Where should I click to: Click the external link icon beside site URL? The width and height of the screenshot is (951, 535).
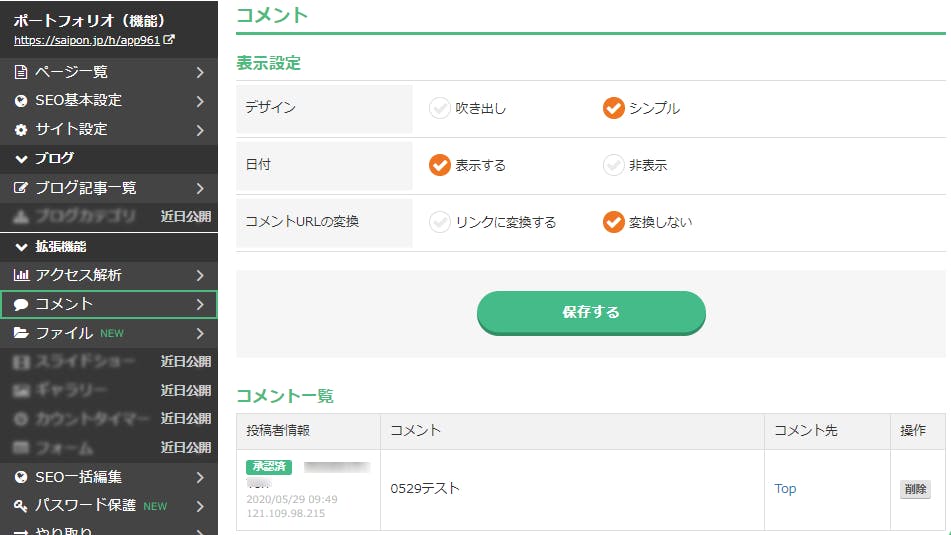[169, 41]
